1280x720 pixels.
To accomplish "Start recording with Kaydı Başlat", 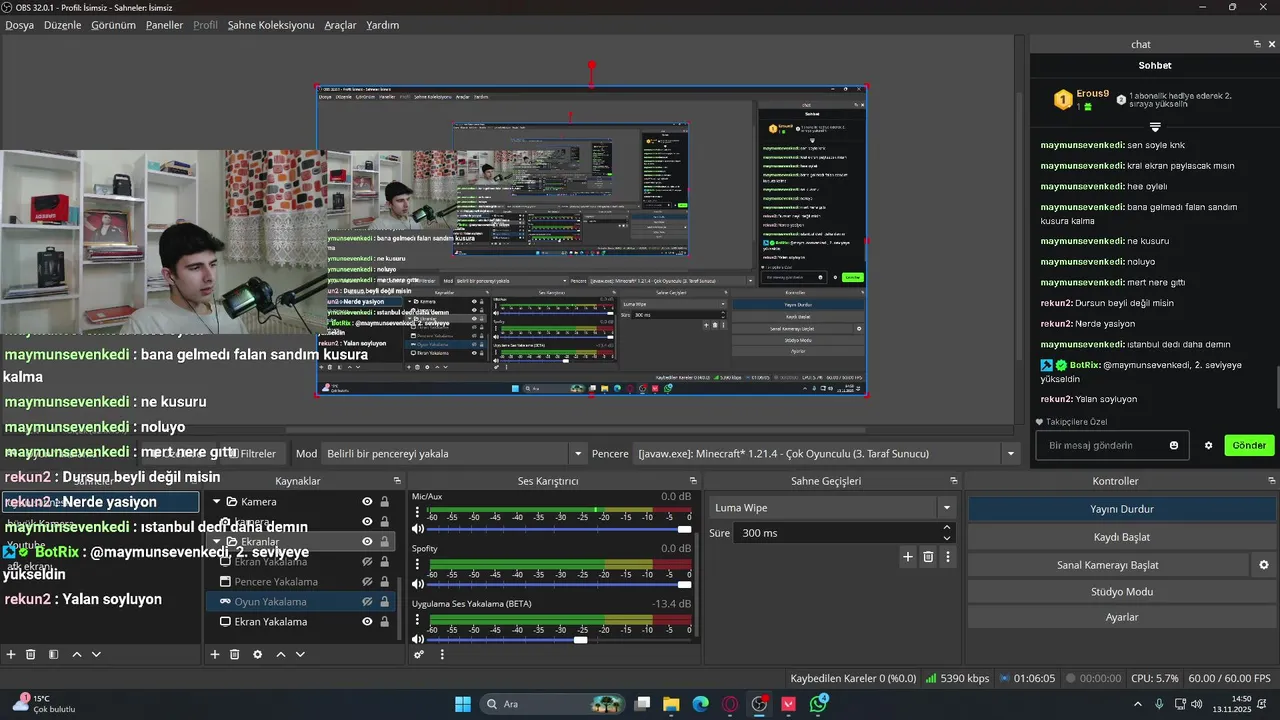I will click(1122, 537).
